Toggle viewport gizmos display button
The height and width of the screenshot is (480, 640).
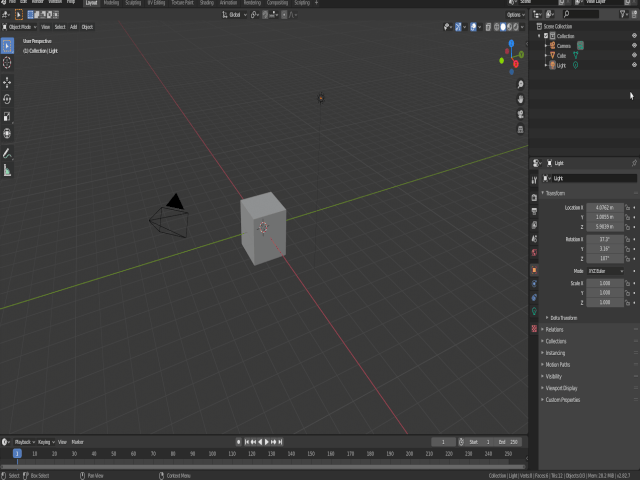pyautogui.click(x=458, y=27)
